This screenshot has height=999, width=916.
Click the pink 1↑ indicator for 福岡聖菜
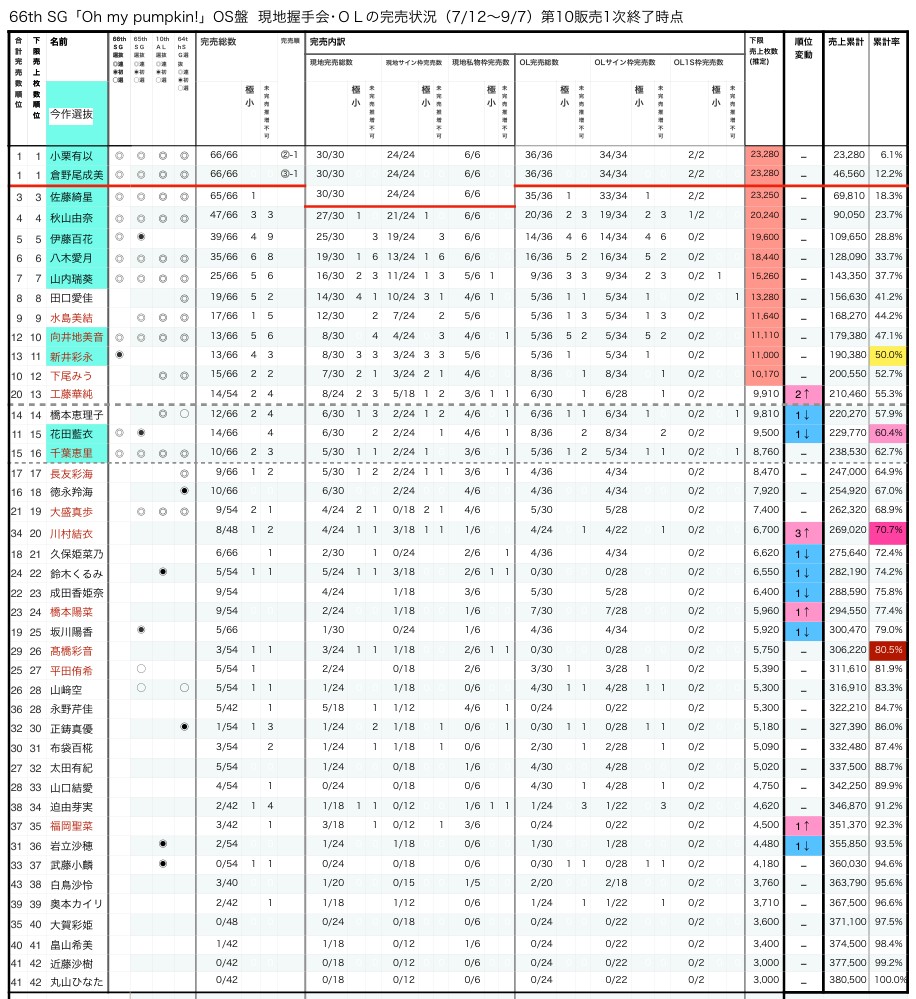coord(803,826)
